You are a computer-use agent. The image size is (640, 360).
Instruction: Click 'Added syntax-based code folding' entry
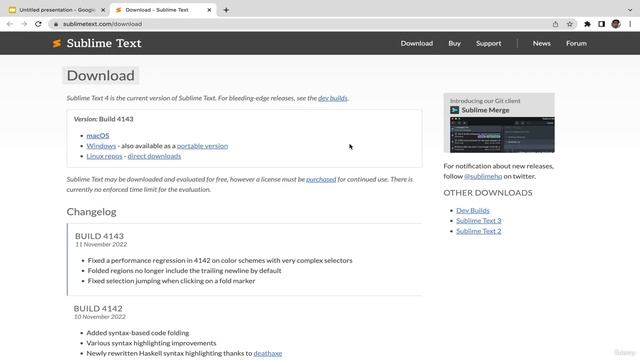[138, 333]
